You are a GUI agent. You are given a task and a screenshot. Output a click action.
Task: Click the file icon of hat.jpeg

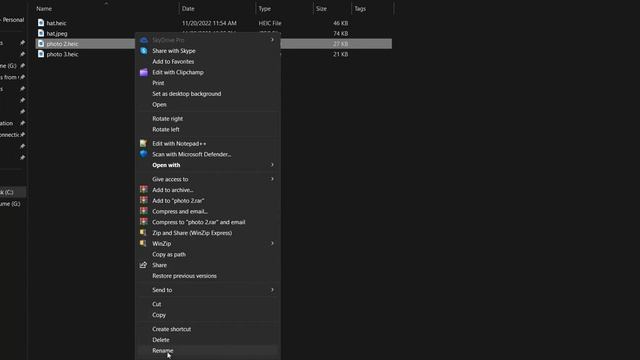click(41, 33)
